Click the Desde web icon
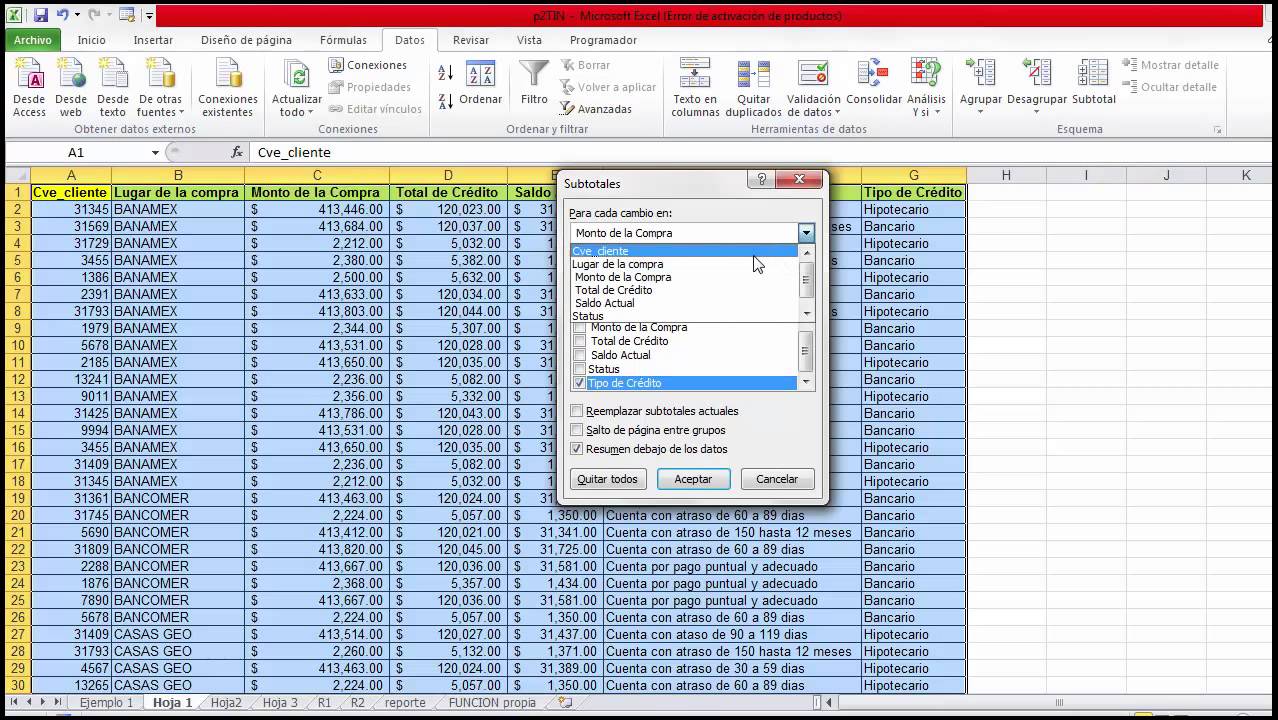Screen dimensions: 1278x720 (x=71, y=88)
